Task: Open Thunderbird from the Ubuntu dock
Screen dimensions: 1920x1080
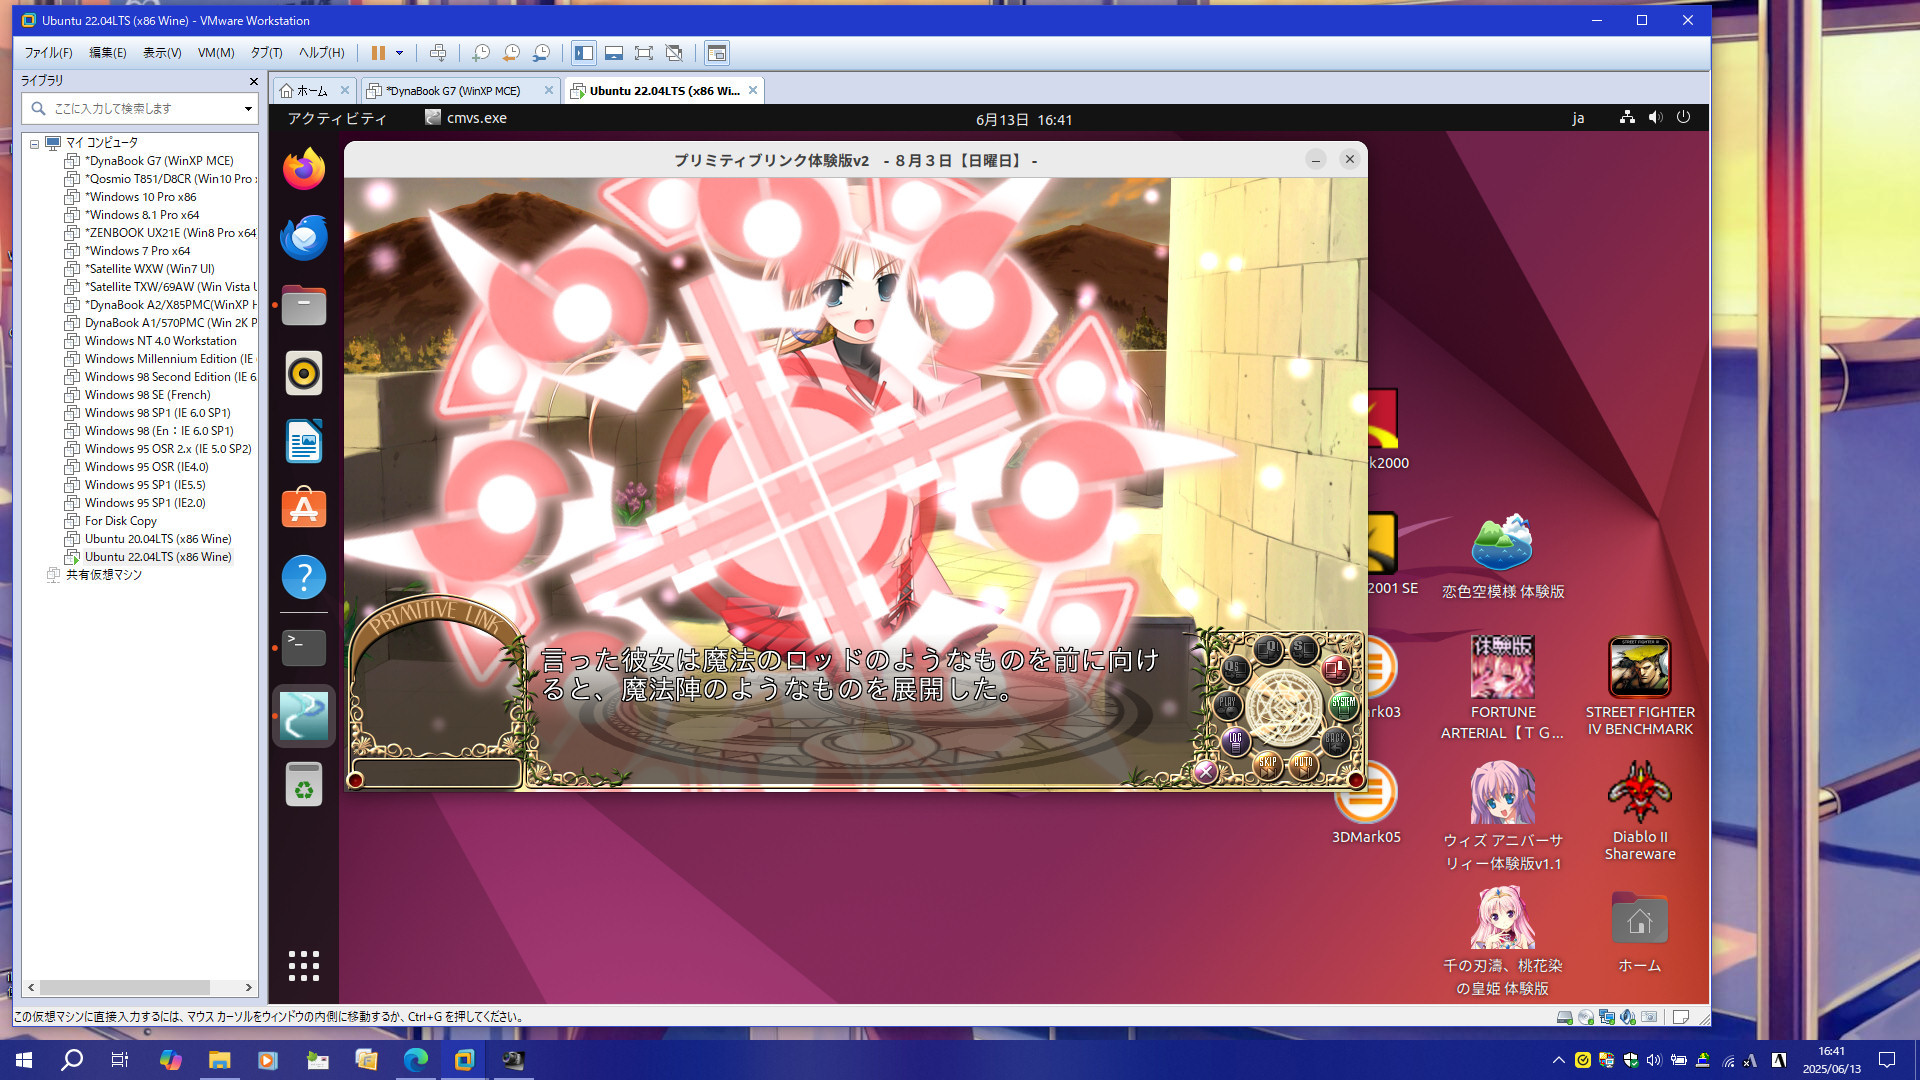Action: pos(304,237)
